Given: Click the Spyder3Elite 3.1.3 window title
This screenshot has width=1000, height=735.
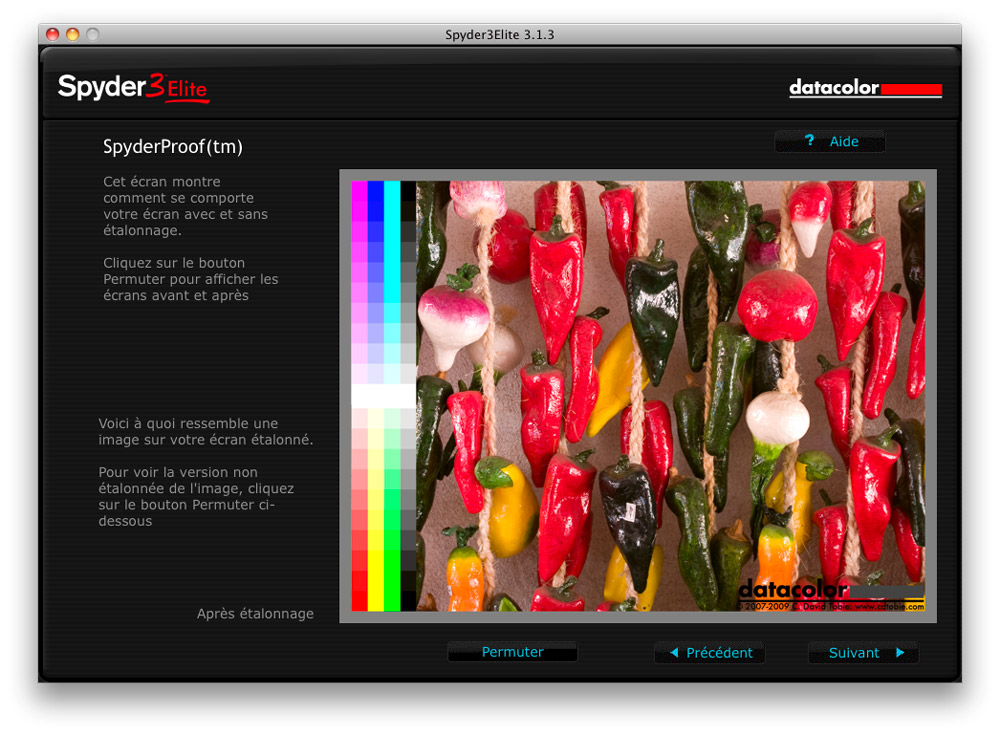Looking at the screenshot, I should pyautogui.click(x=499, y=35).
